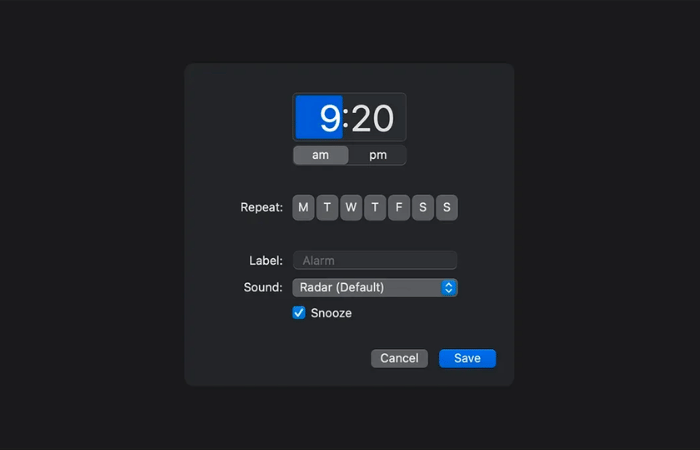
Task: Toggle Monday repeat button M
Action: (x=304, y=208)
